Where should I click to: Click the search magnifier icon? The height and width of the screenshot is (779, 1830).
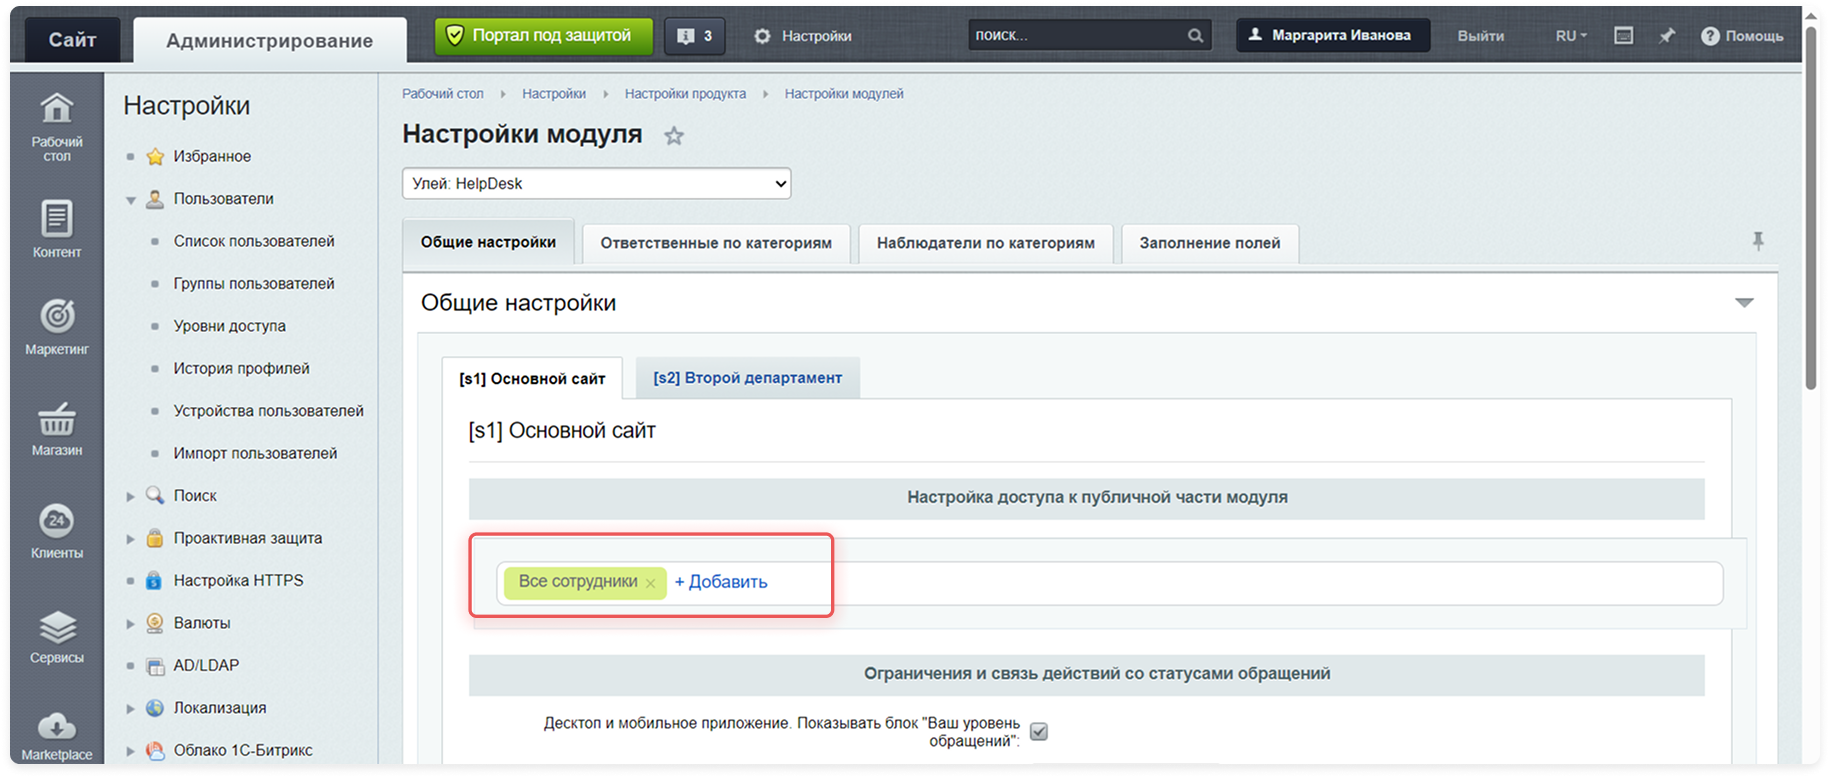pos(1195,36)
